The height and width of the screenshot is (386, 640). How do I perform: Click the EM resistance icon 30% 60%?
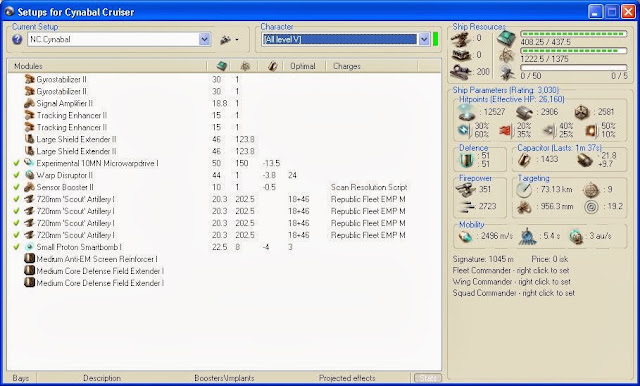click(x=464, y=130)
